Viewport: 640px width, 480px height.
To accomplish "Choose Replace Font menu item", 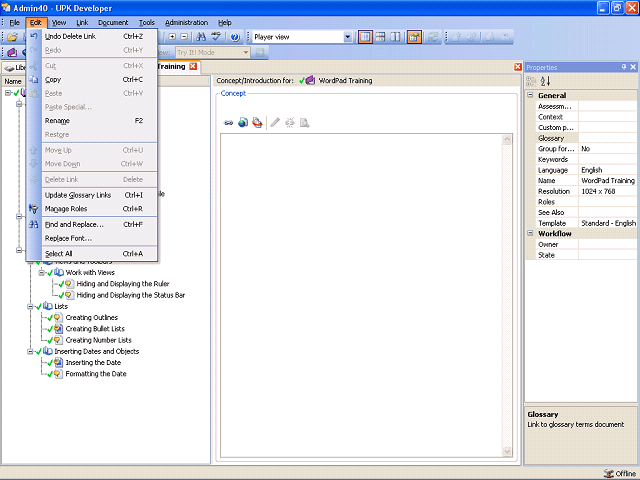I will (x=92, y=238).
